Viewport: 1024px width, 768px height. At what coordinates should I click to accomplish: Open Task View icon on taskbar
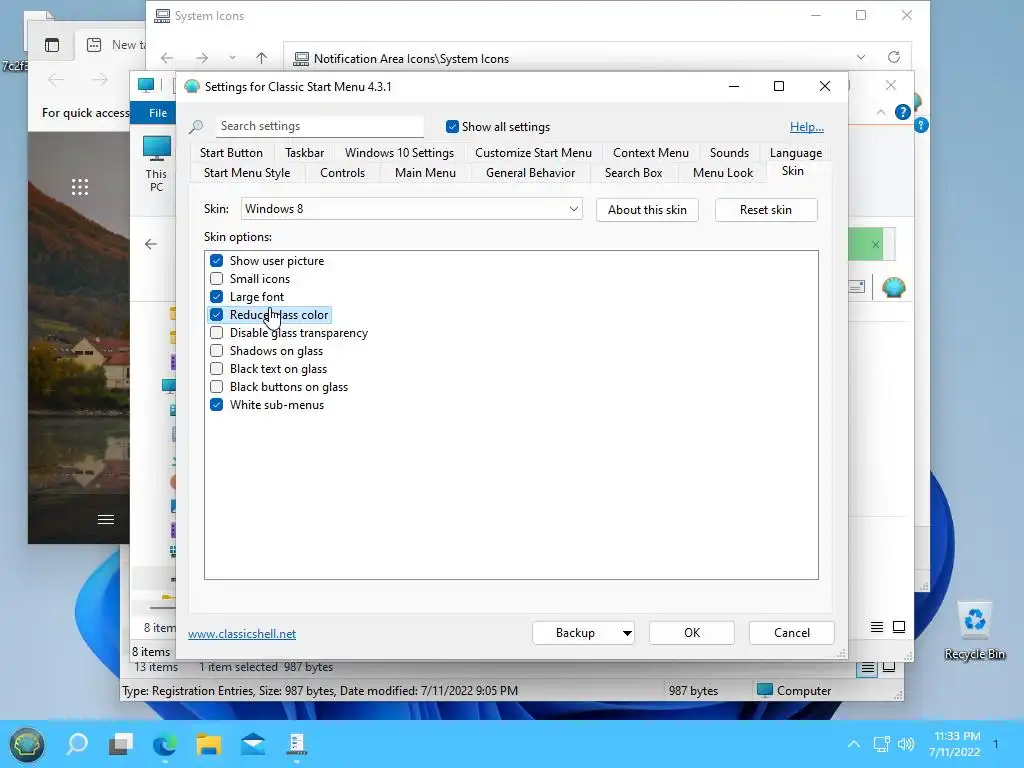point(121,744)
